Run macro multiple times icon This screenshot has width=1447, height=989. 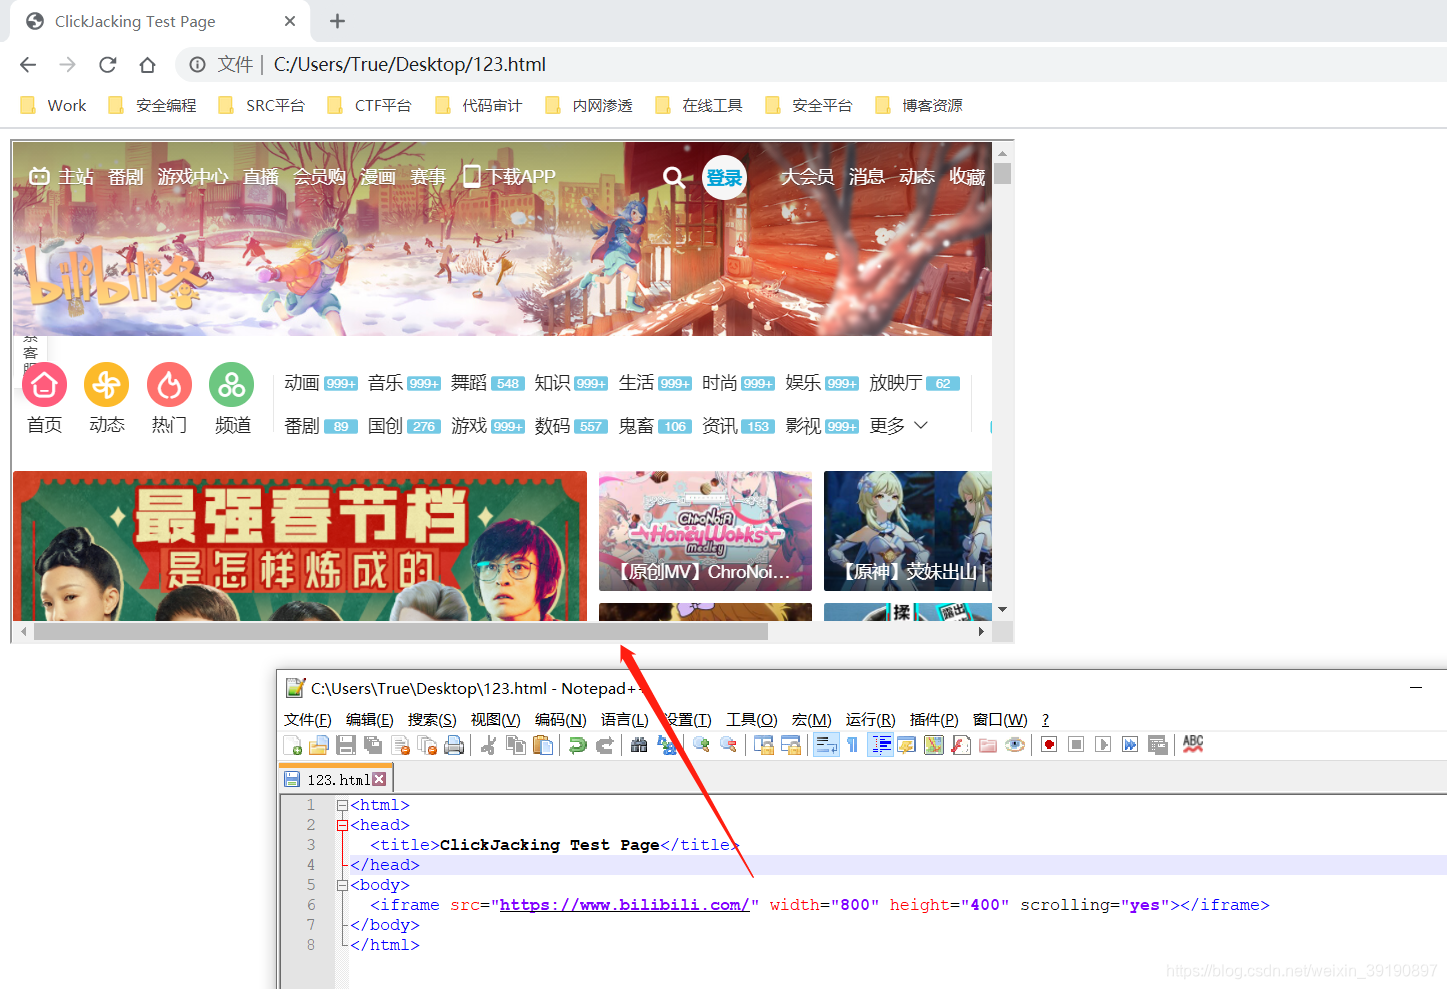coord(1130,745)
